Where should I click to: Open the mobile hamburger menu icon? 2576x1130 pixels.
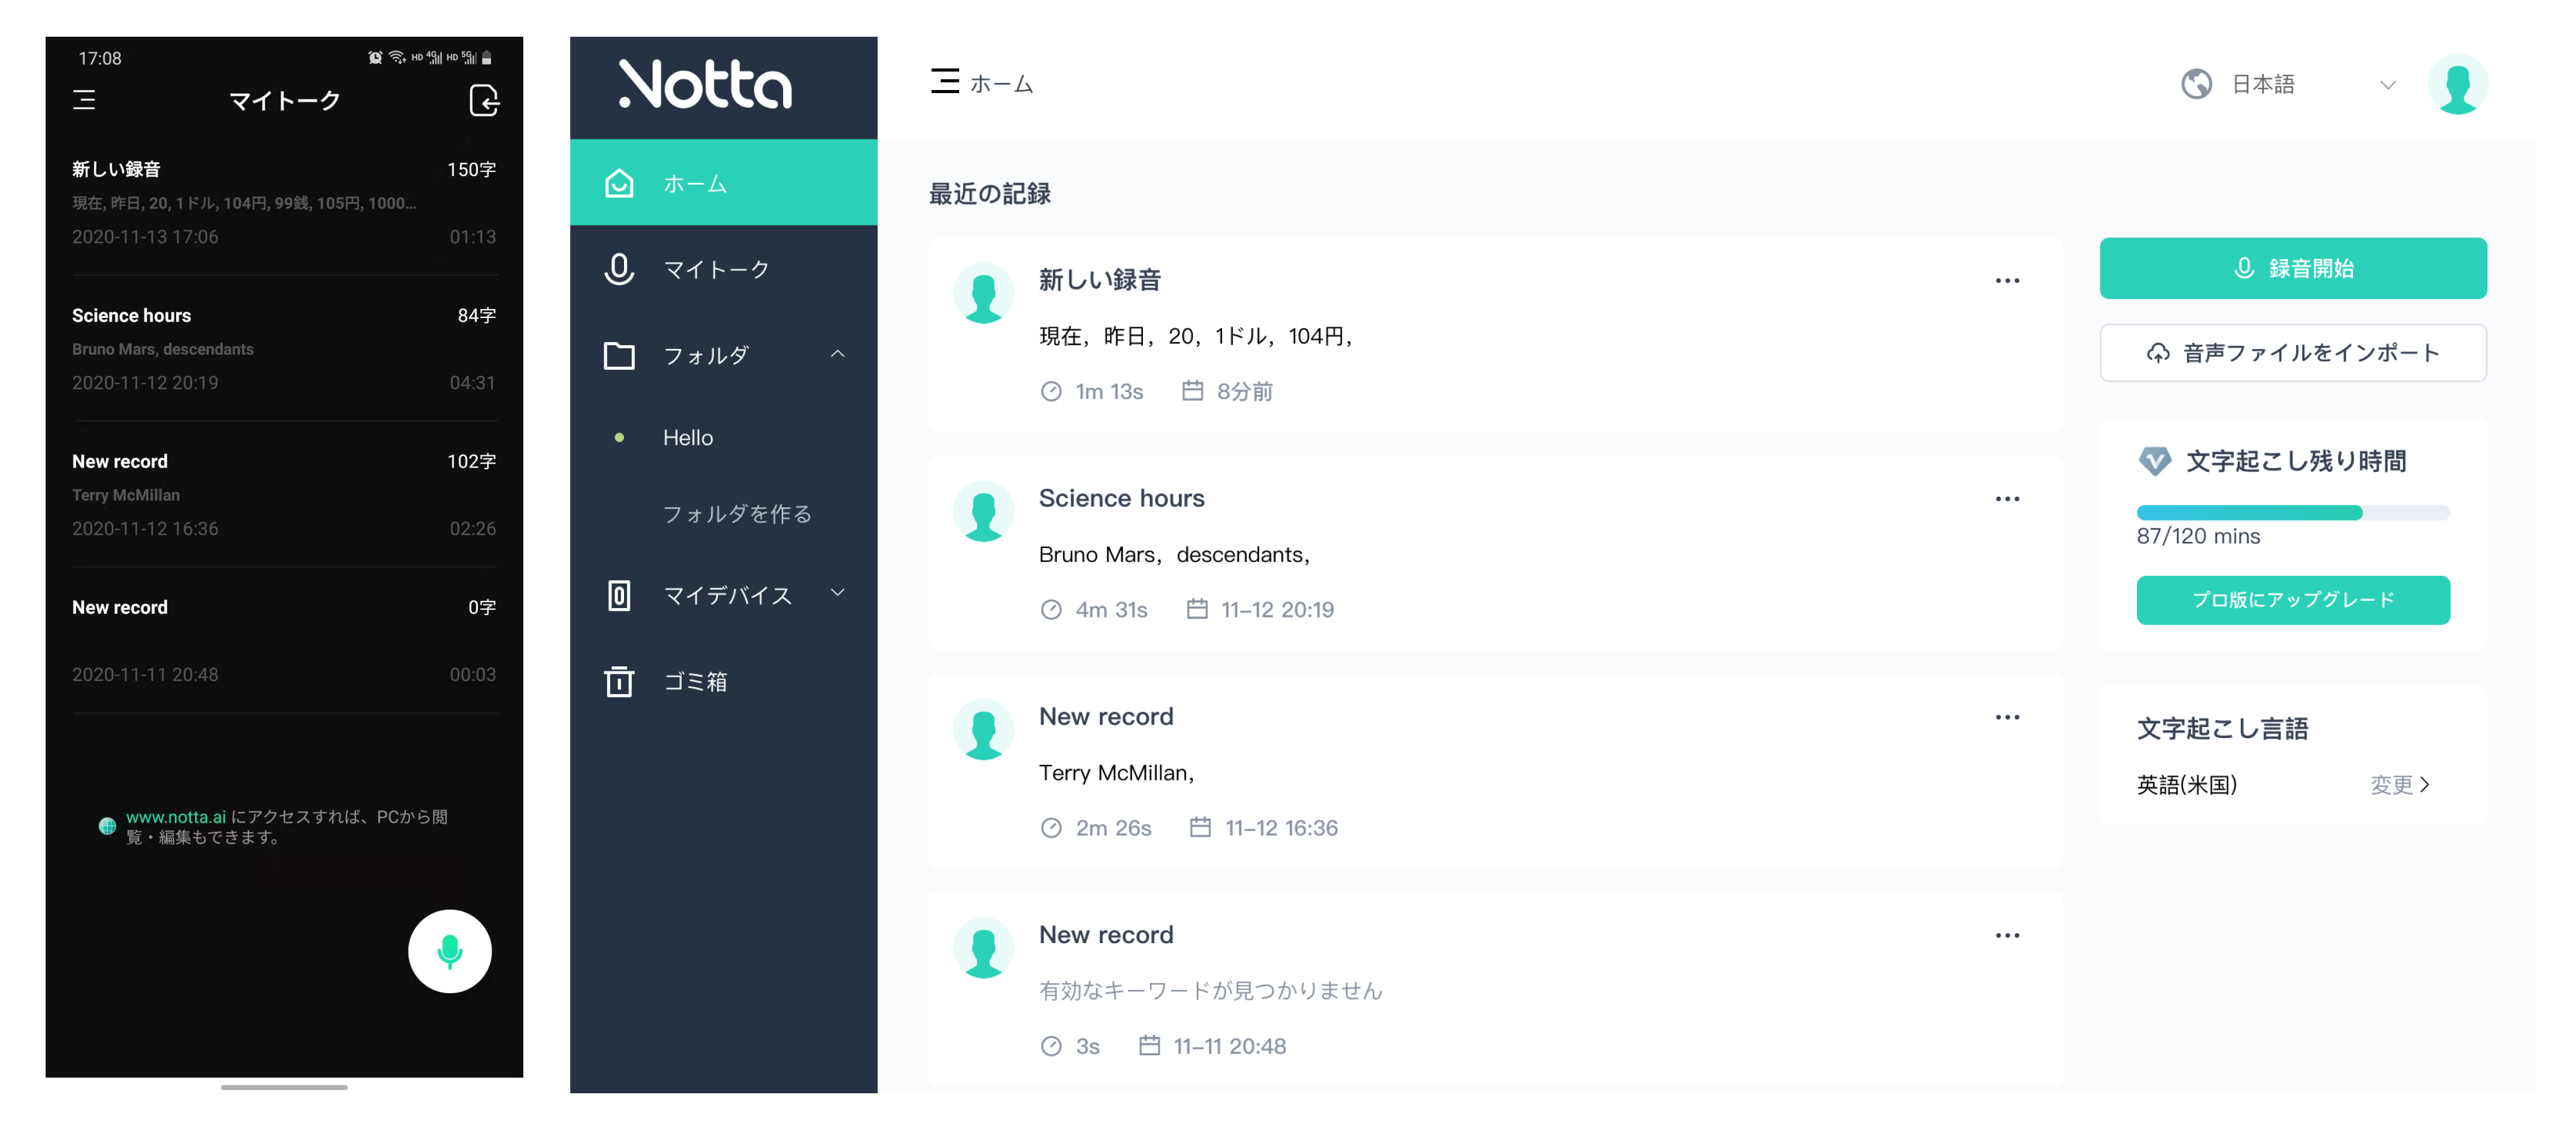(84, 100)
